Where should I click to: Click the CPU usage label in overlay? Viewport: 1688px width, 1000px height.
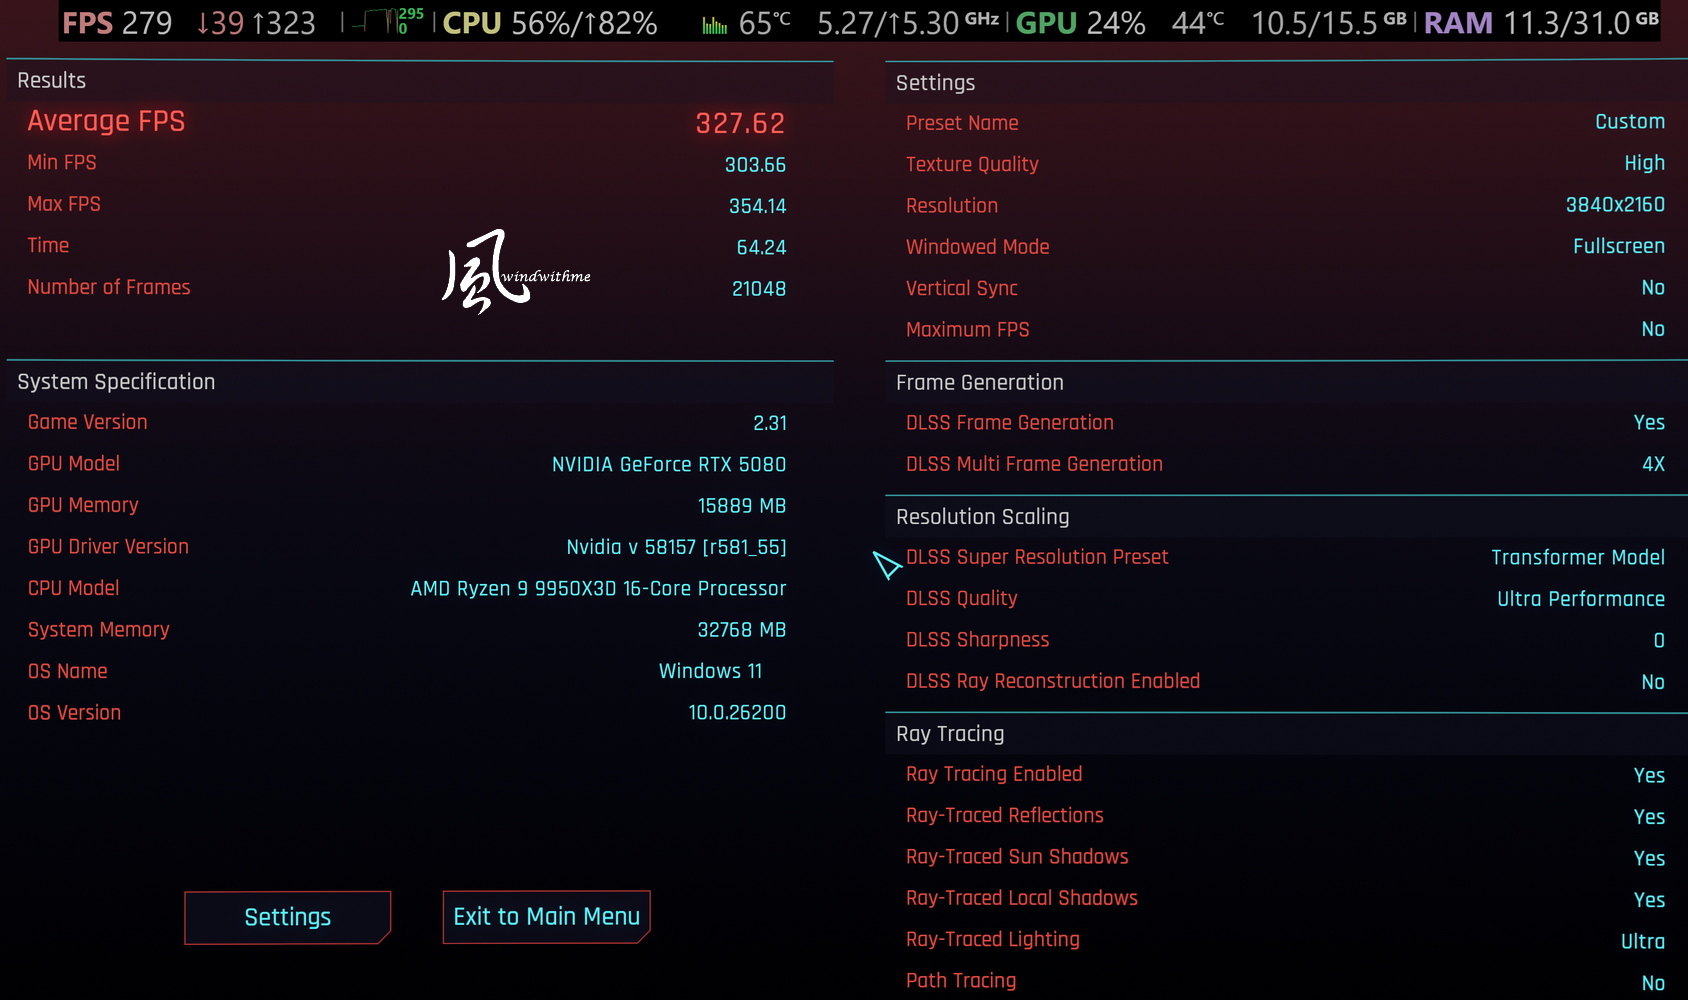point(550,22)
